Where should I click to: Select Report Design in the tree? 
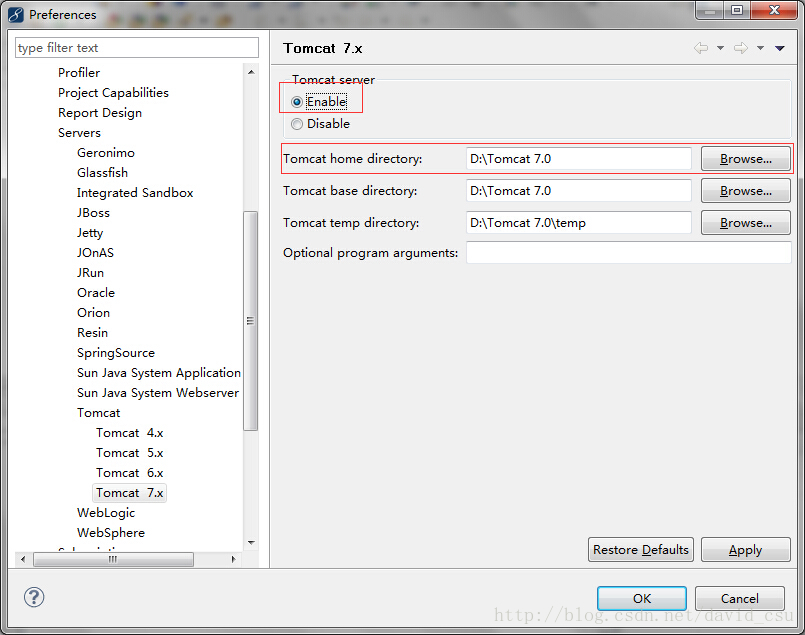[100, 112]
